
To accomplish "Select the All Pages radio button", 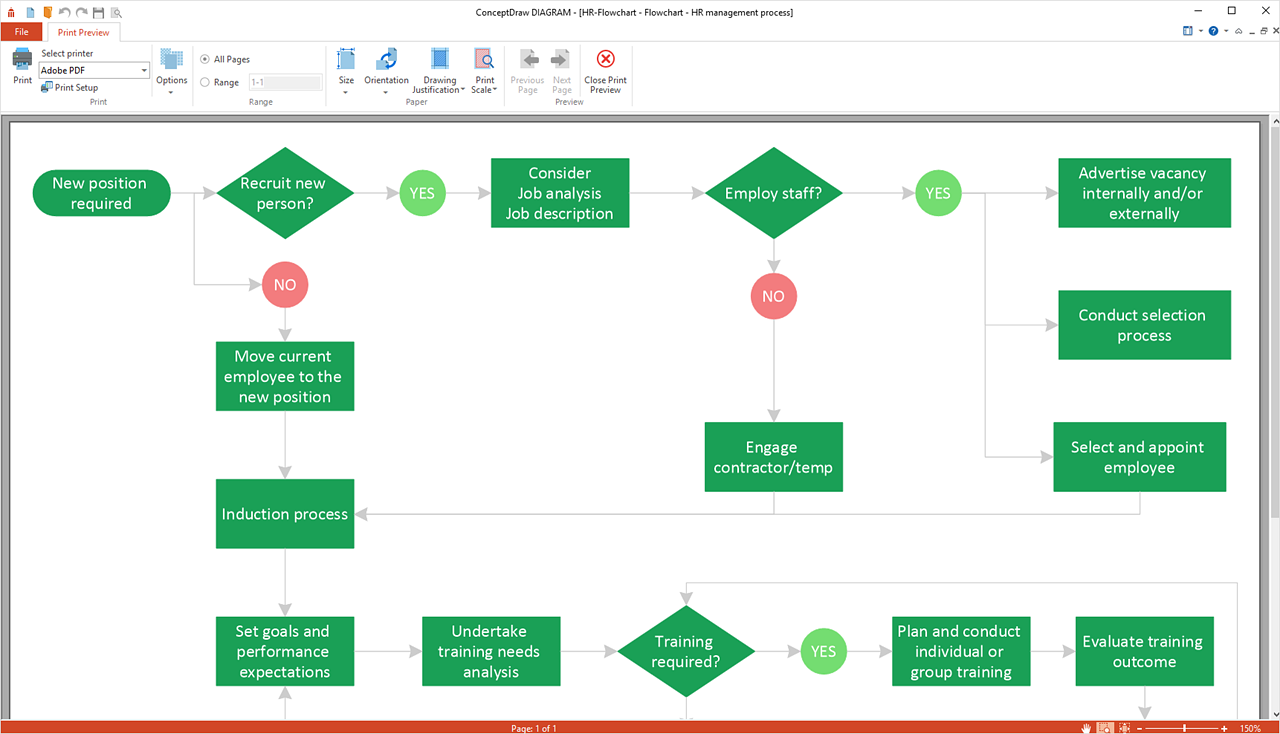I will click(205, 60).
